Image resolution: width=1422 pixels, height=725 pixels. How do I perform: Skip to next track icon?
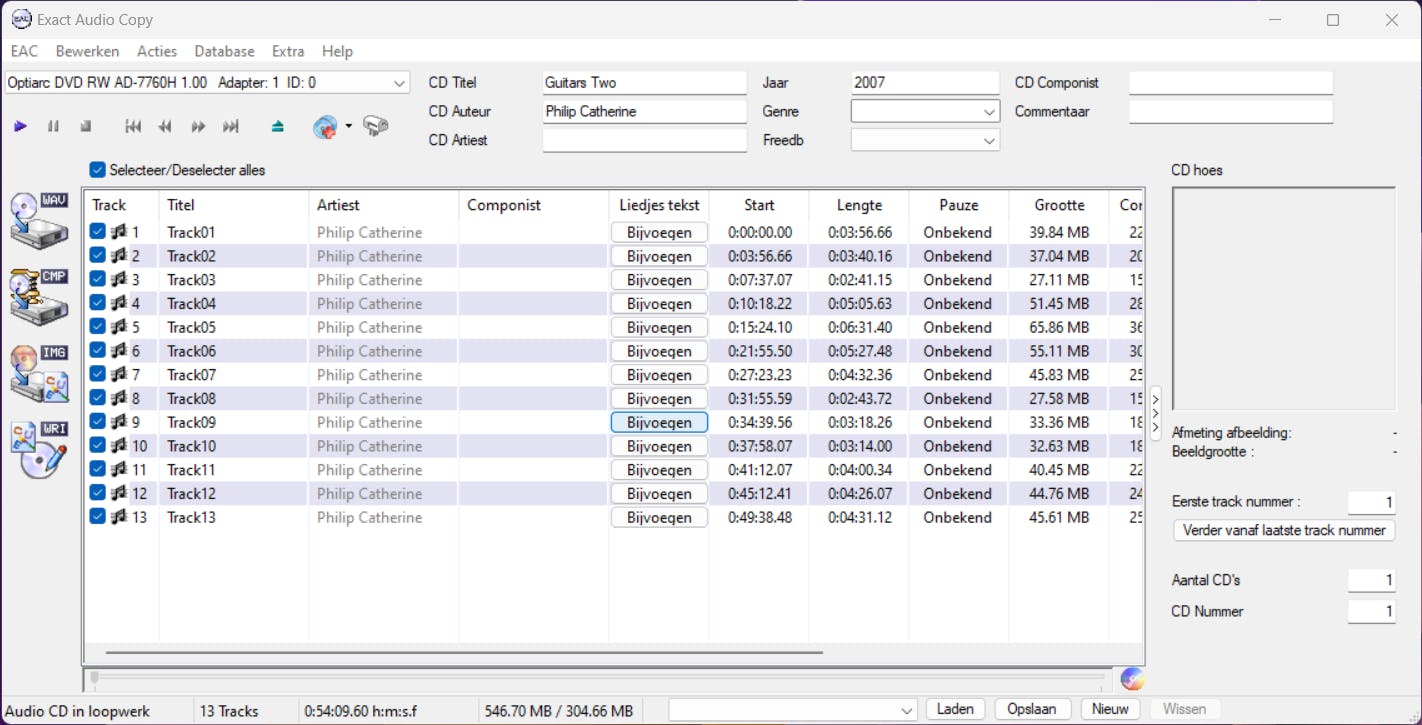(231, 126)
